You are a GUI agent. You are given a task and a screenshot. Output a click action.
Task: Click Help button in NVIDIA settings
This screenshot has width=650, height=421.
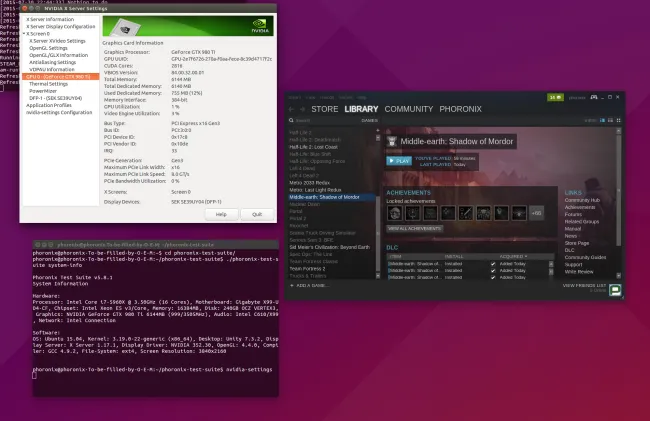221,214
